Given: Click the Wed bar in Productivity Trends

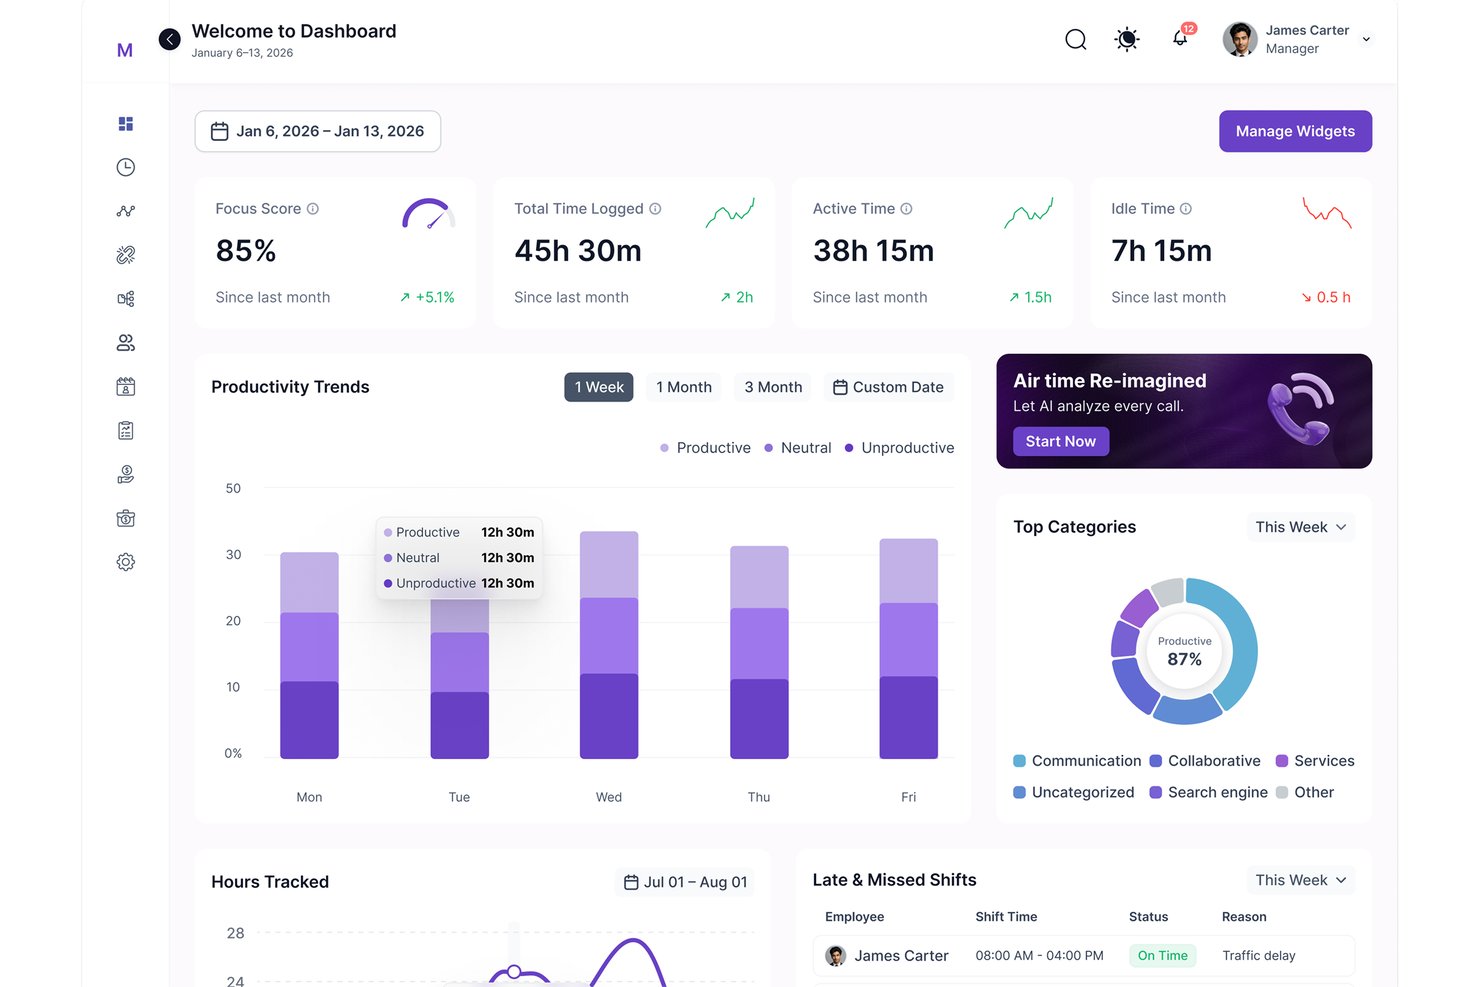Looking at the screenshot, I should [609, 645].
